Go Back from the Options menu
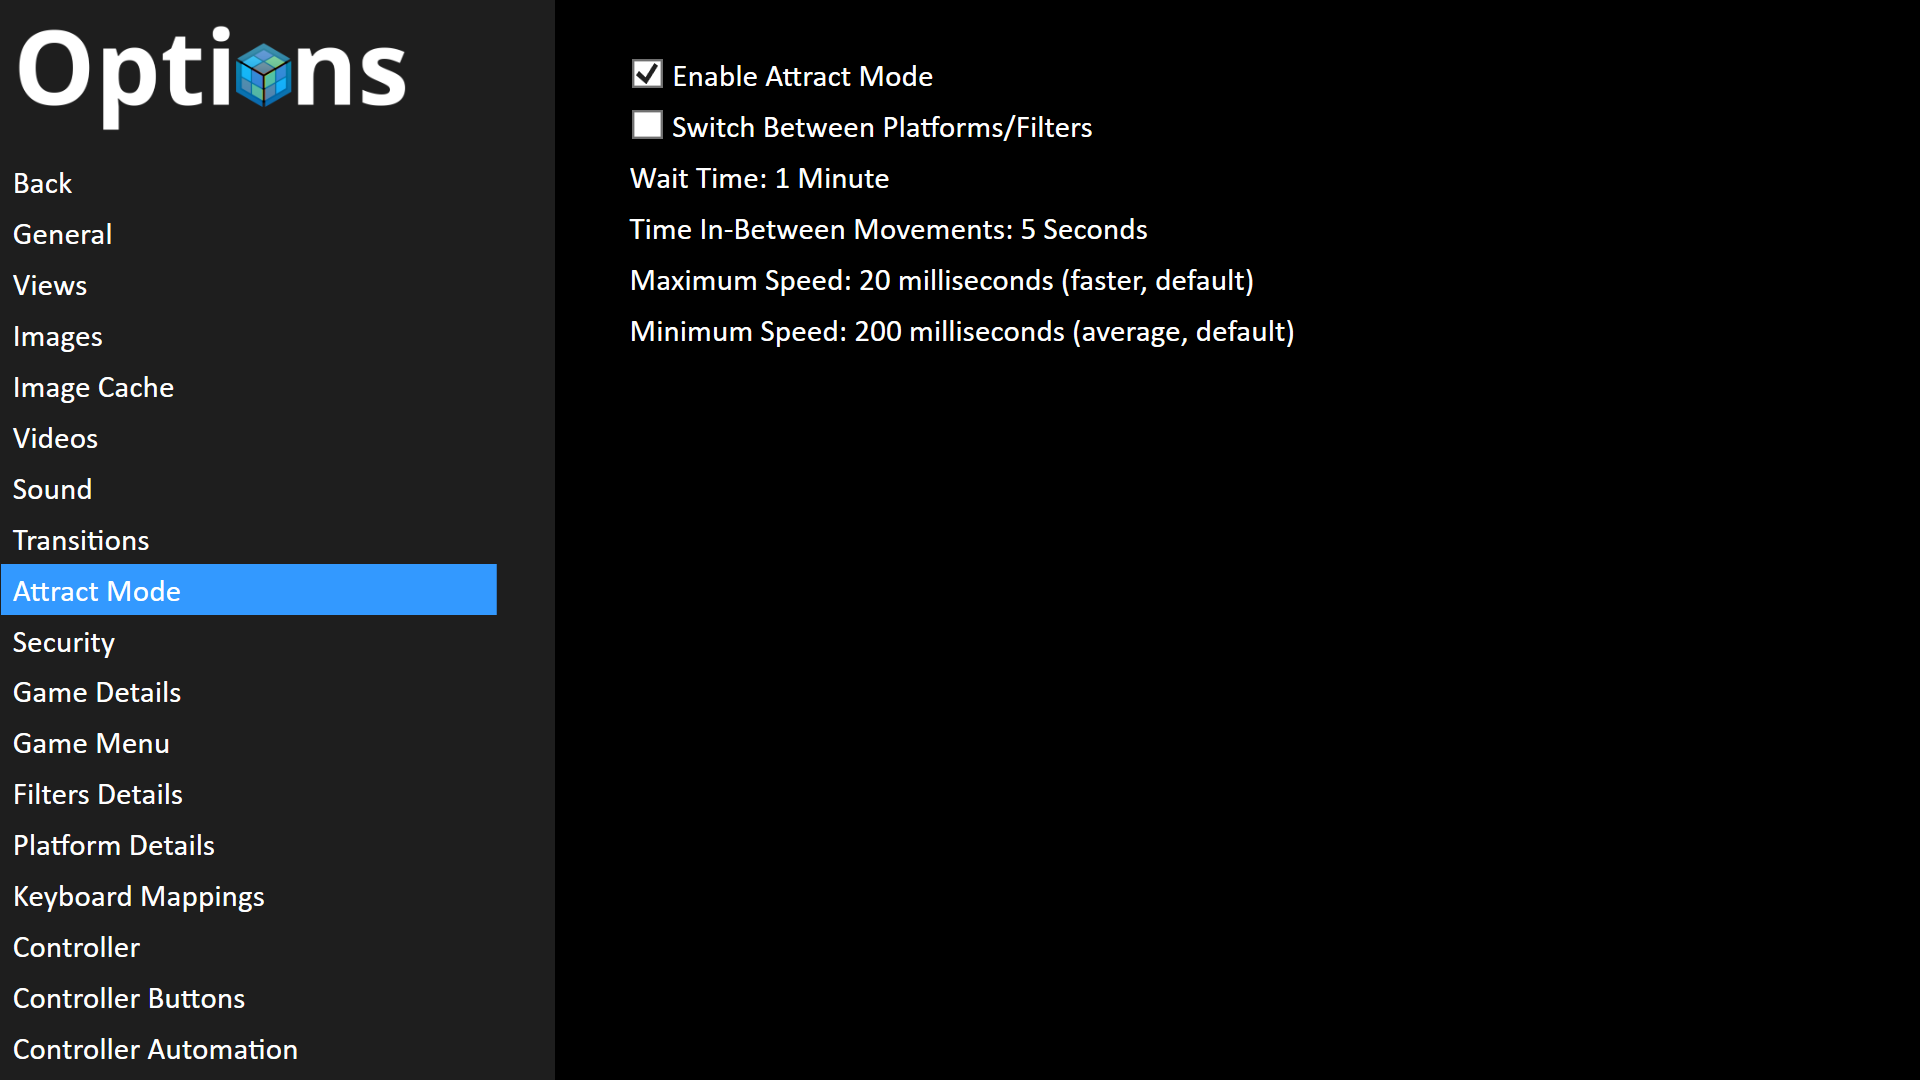 (x=42, y=183)
